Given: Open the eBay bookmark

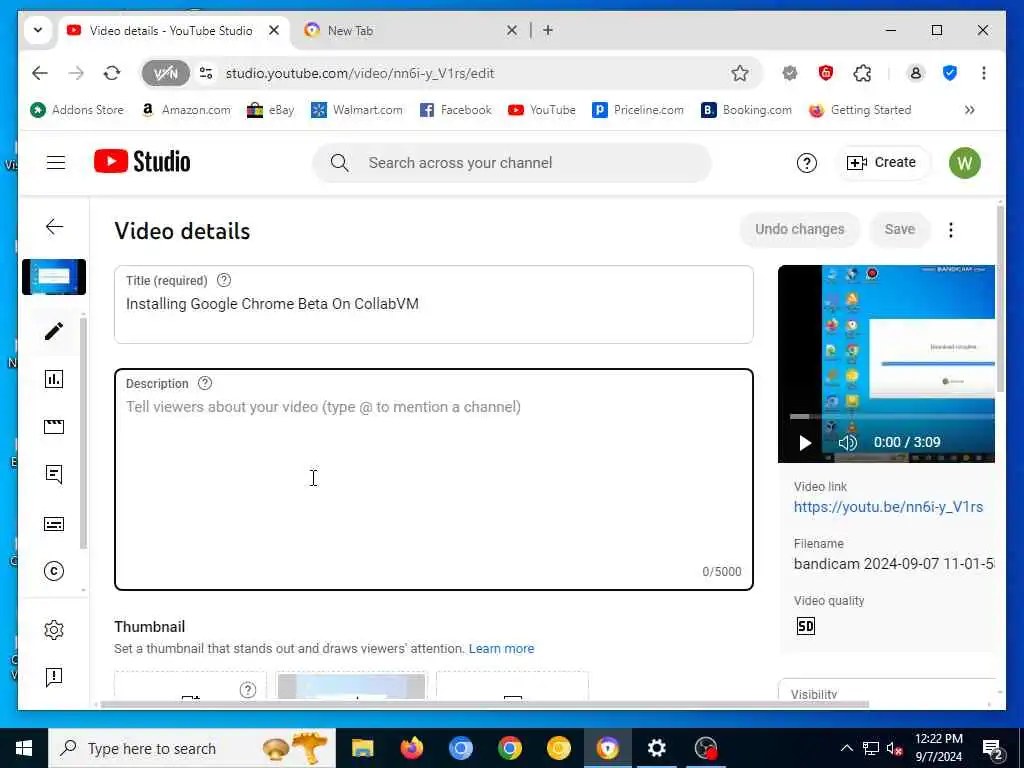Looking at the screenshot, I should [x=271, y=110].
